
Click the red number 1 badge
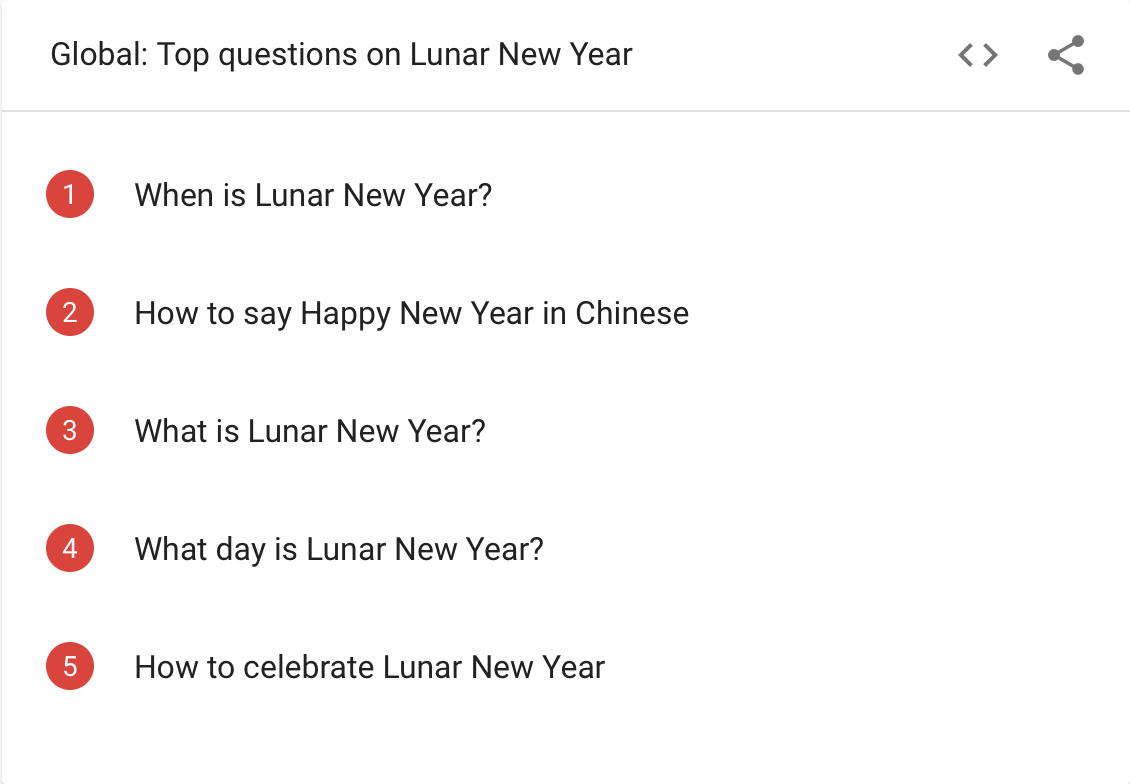click(x=70, y=195)
